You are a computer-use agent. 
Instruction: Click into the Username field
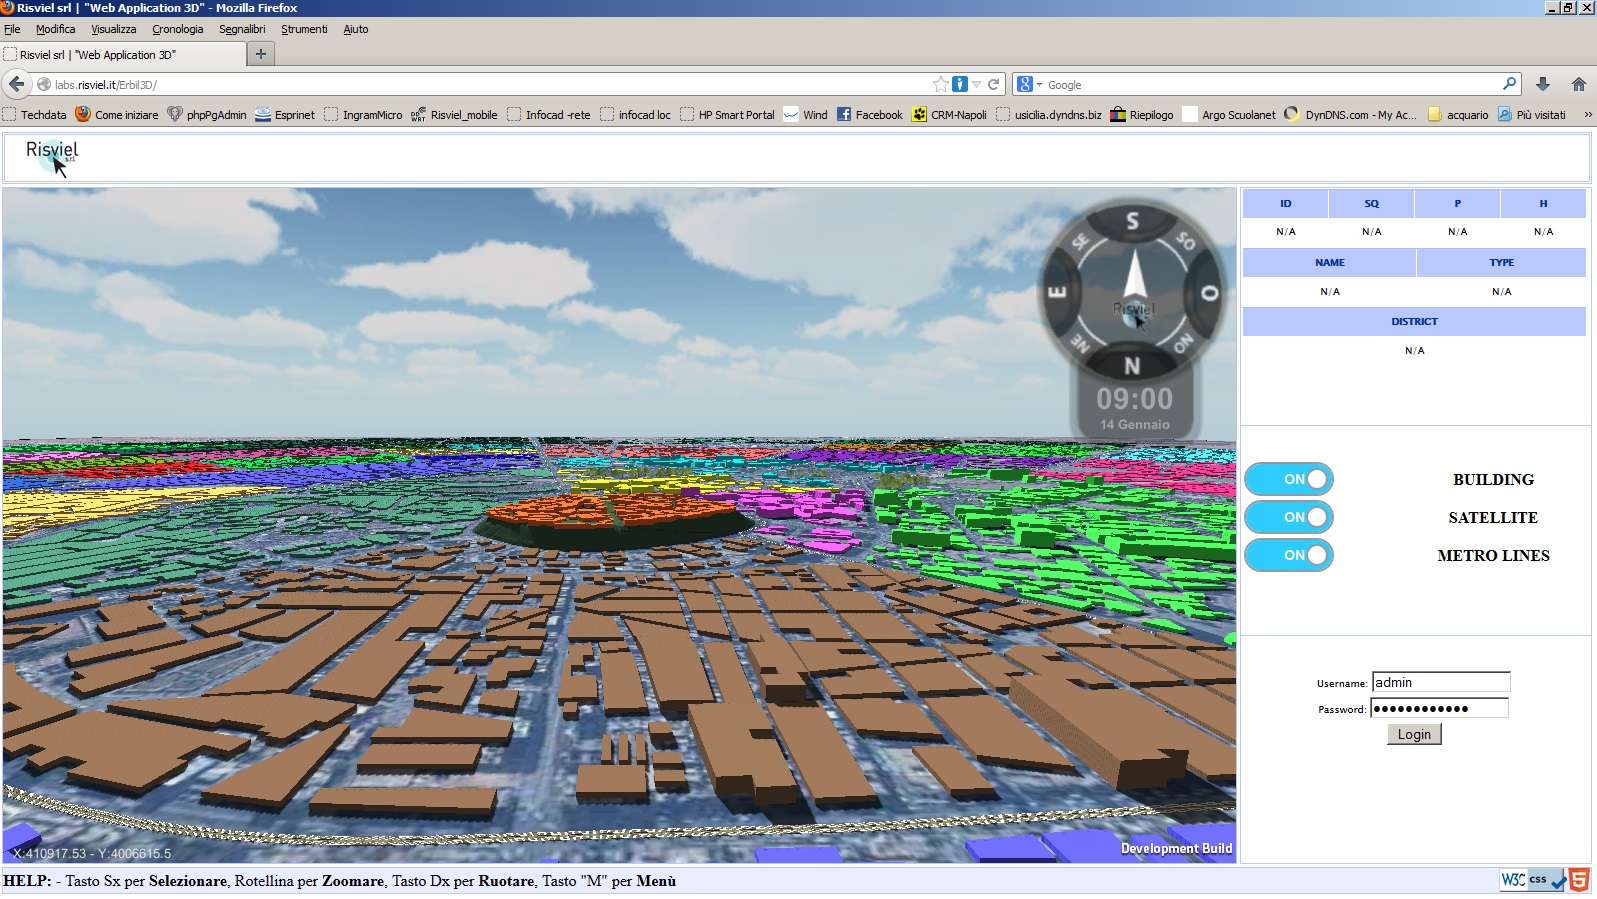pyautogui.click(x=1440, y=682)
